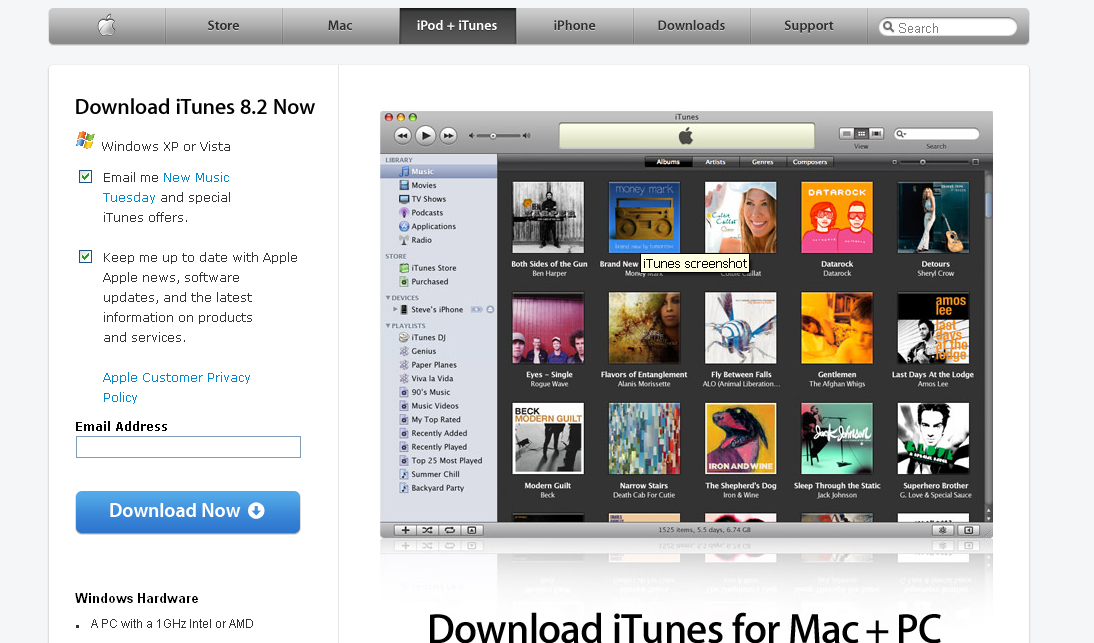Click the eject icon beside Steve's iPhone

(490, 310)
